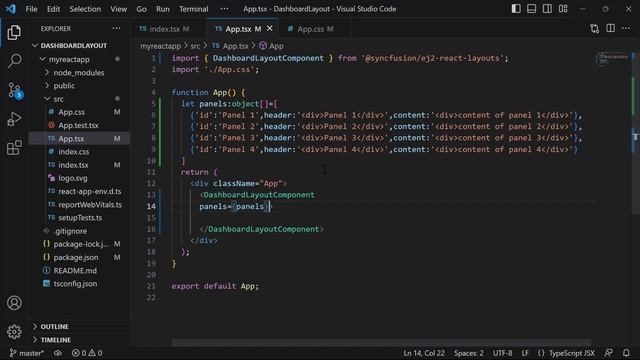The image size is (640, 360).
Task: Open logo.svg file
Action: [x=73, y=178]
